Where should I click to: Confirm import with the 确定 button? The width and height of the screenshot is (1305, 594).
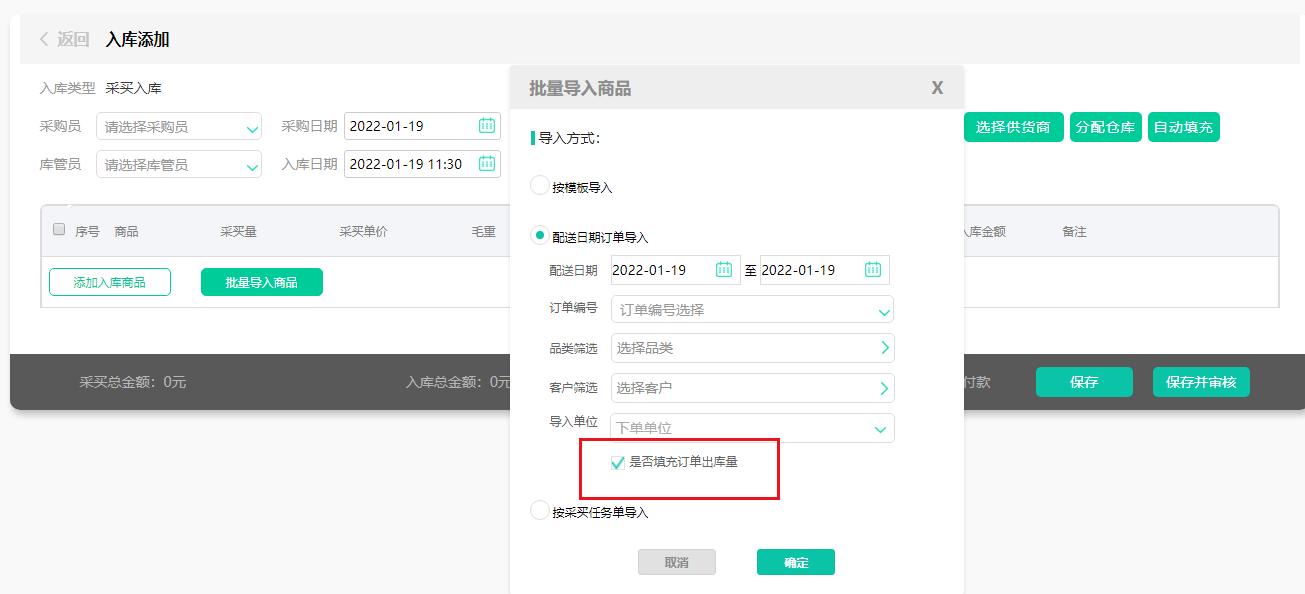point(795,561)
